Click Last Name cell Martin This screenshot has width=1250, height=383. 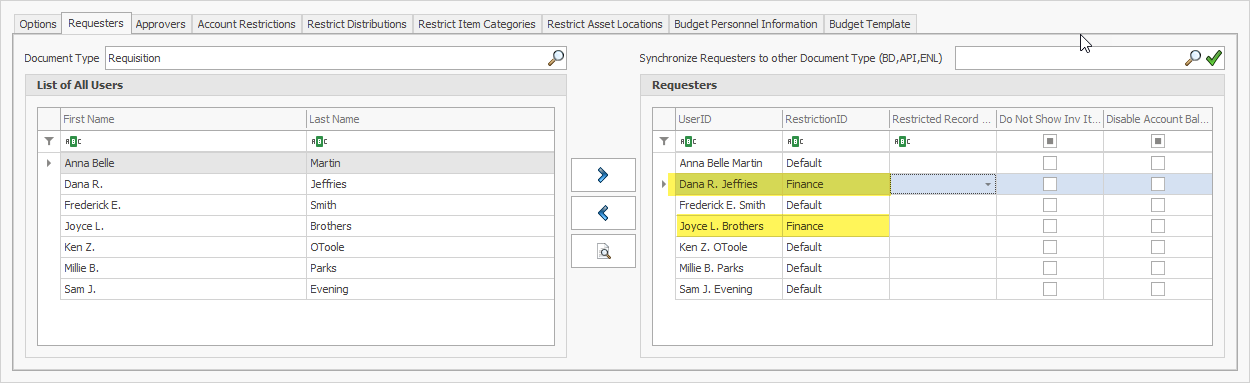click(430, 162)
